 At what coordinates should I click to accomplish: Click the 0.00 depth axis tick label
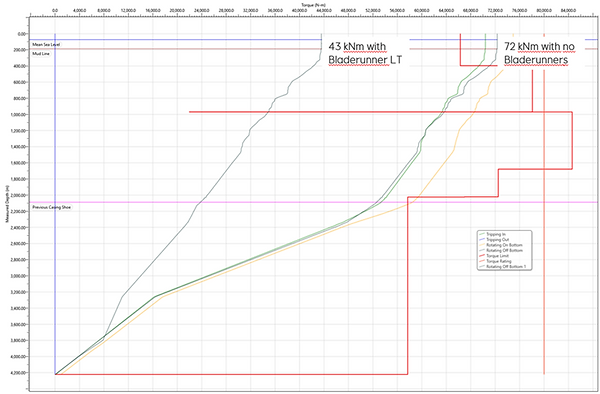click(21, 34)
